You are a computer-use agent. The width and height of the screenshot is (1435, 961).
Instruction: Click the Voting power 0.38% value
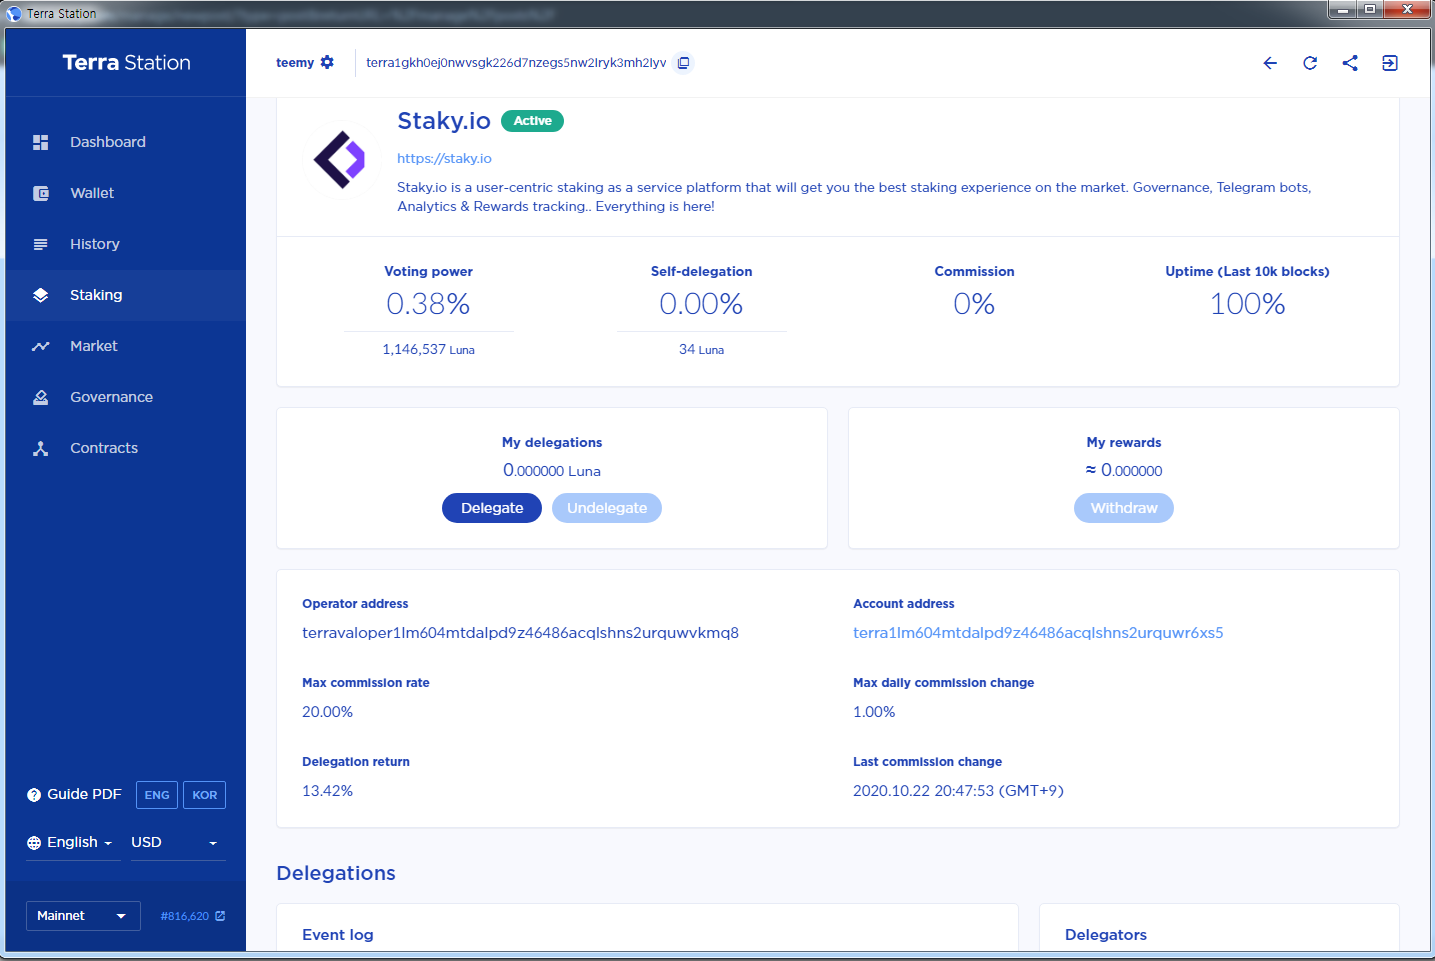(x=428, y=304)
